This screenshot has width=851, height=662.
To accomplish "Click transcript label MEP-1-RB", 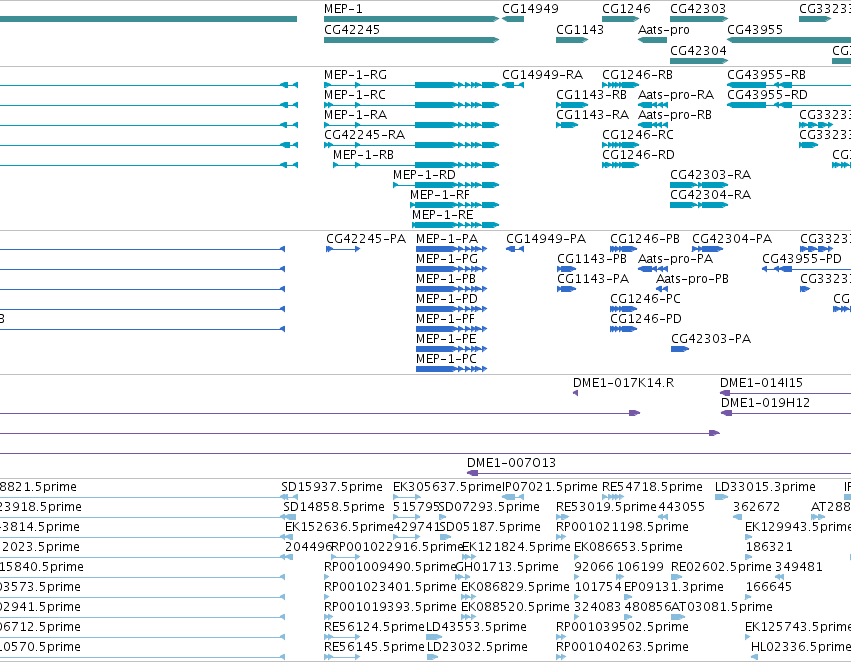I will [363, 155].
